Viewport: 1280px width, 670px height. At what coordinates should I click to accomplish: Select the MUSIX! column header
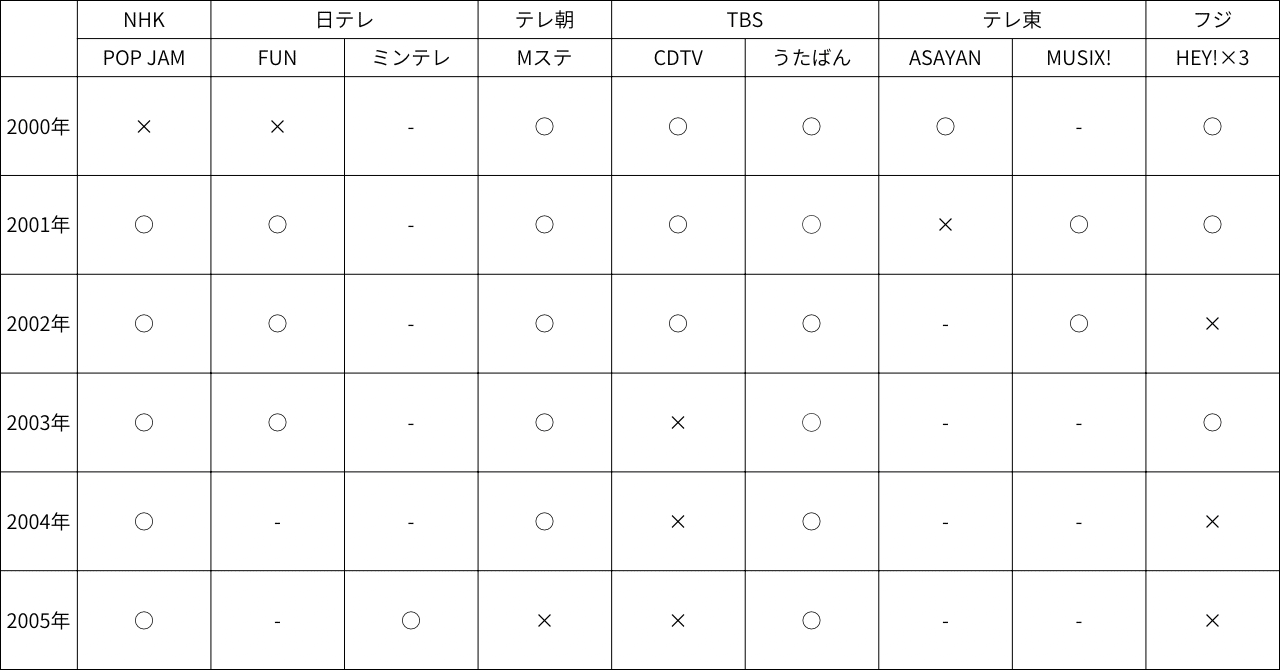(1078, 58)
